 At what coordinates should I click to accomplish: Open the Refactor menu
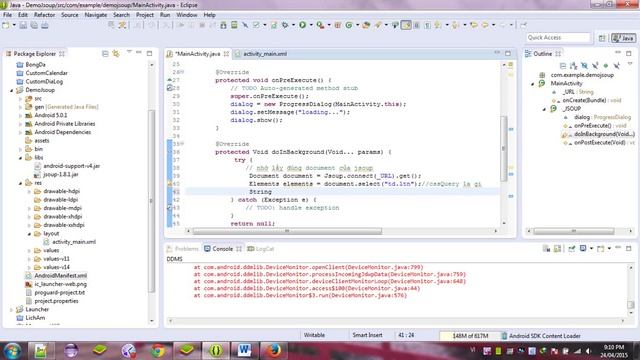point(44,15)
